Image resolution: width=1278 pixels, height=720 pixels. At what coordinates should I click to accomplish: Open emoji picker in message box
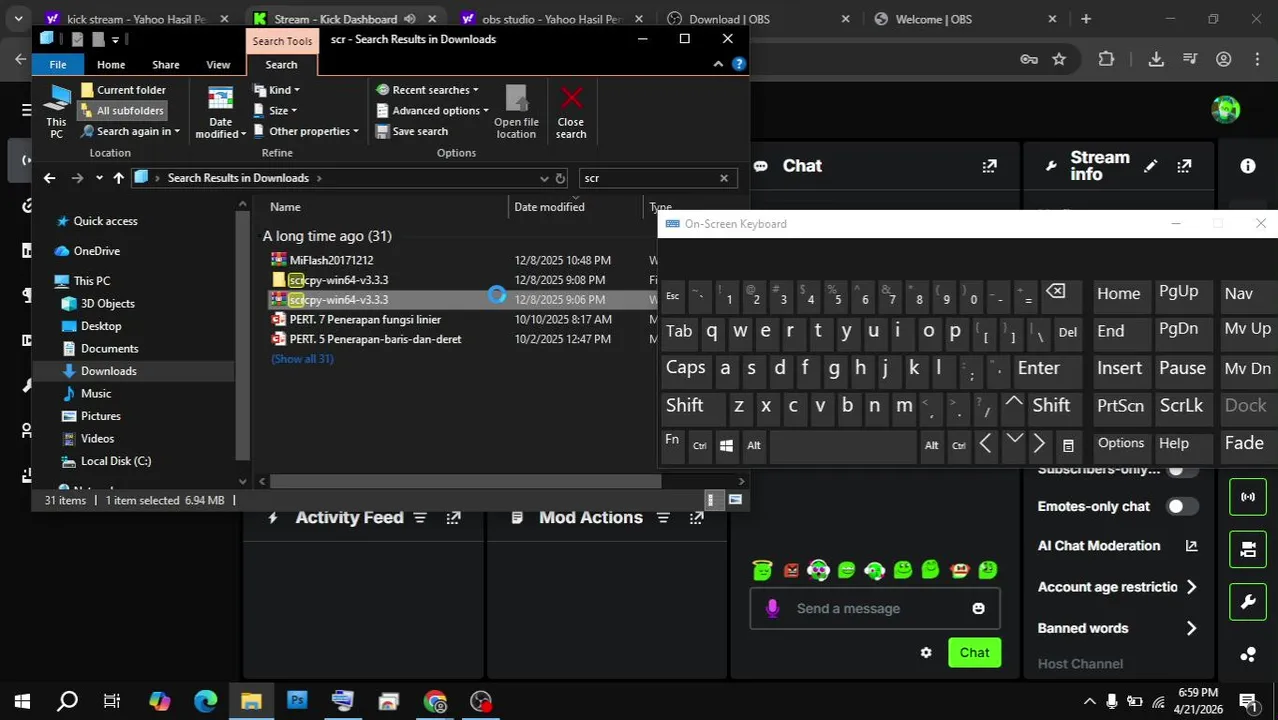click(x=978, y=608)
